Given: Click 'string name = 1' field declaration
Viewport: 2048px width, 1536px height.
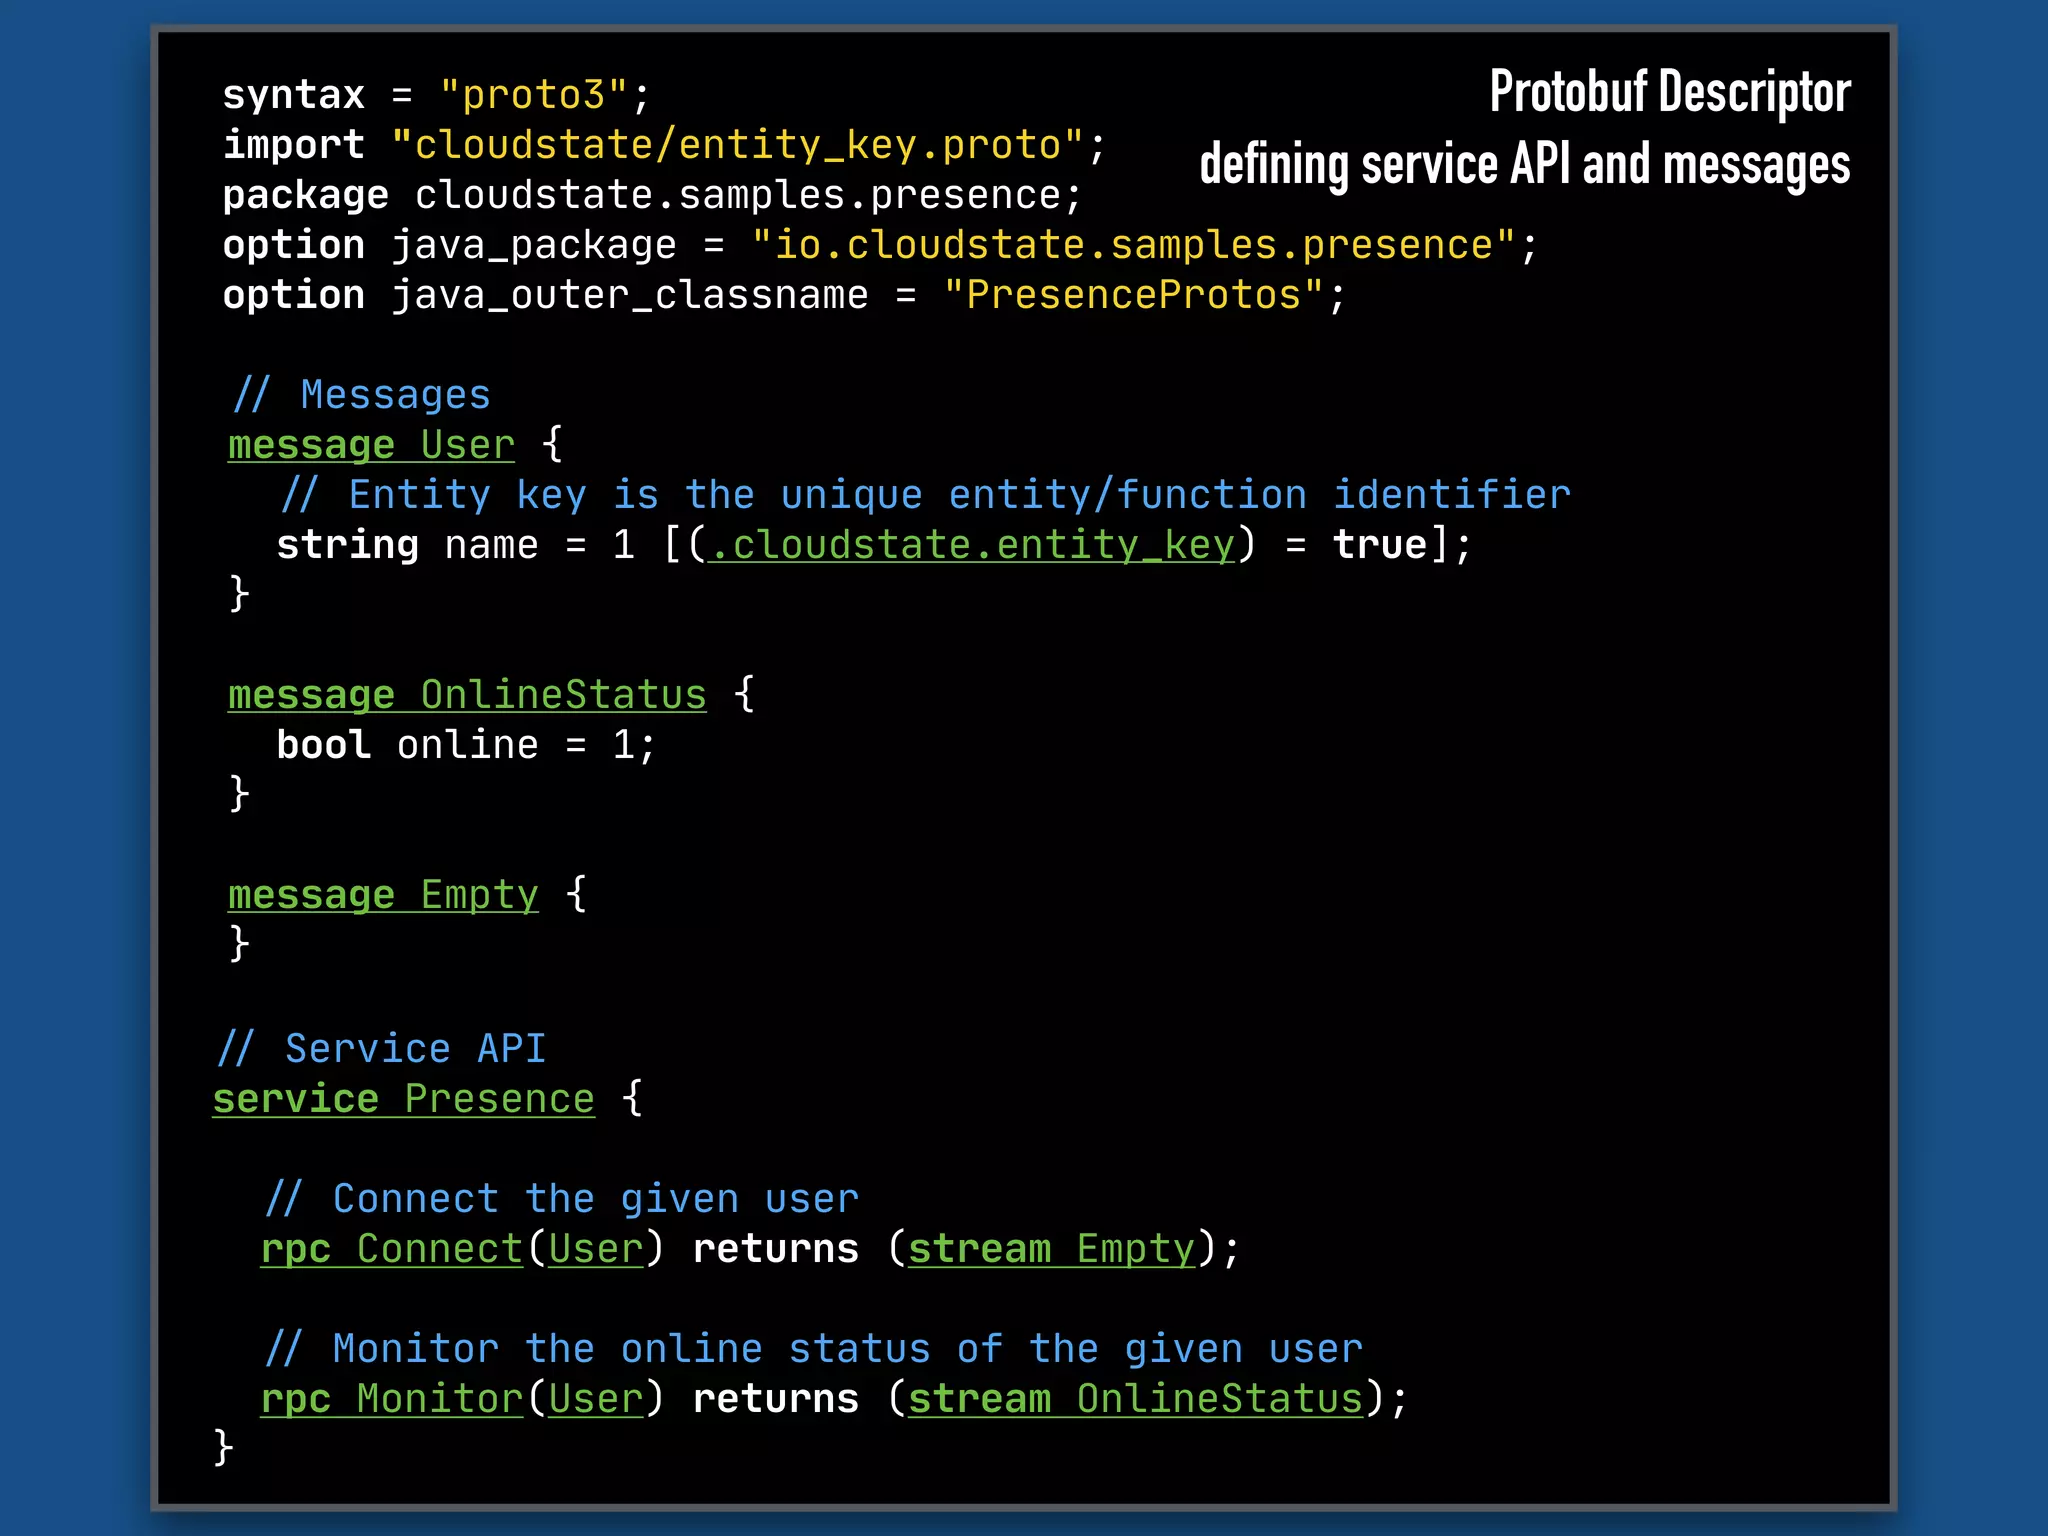Looking at the screenshot, I should coord(456,545).
